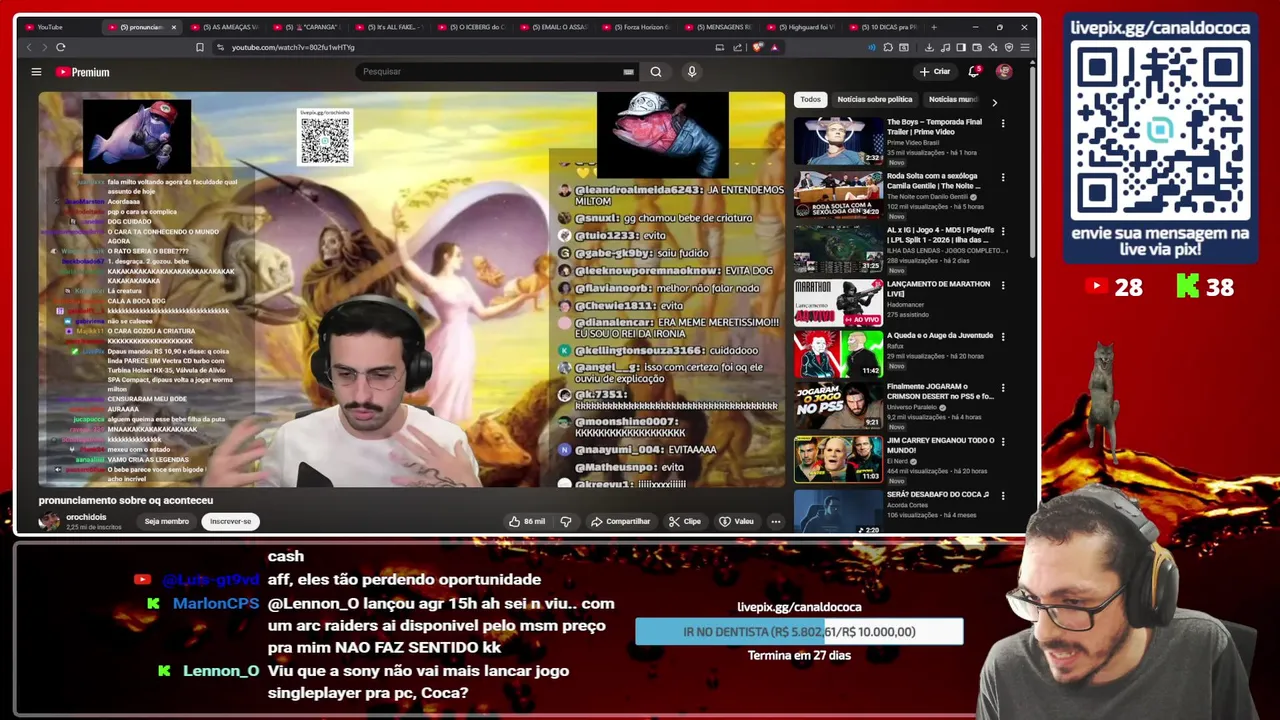Open the YouTube hamburger guide menu
This screenshot has width=1280, height=720.
(x=36, y=72)
